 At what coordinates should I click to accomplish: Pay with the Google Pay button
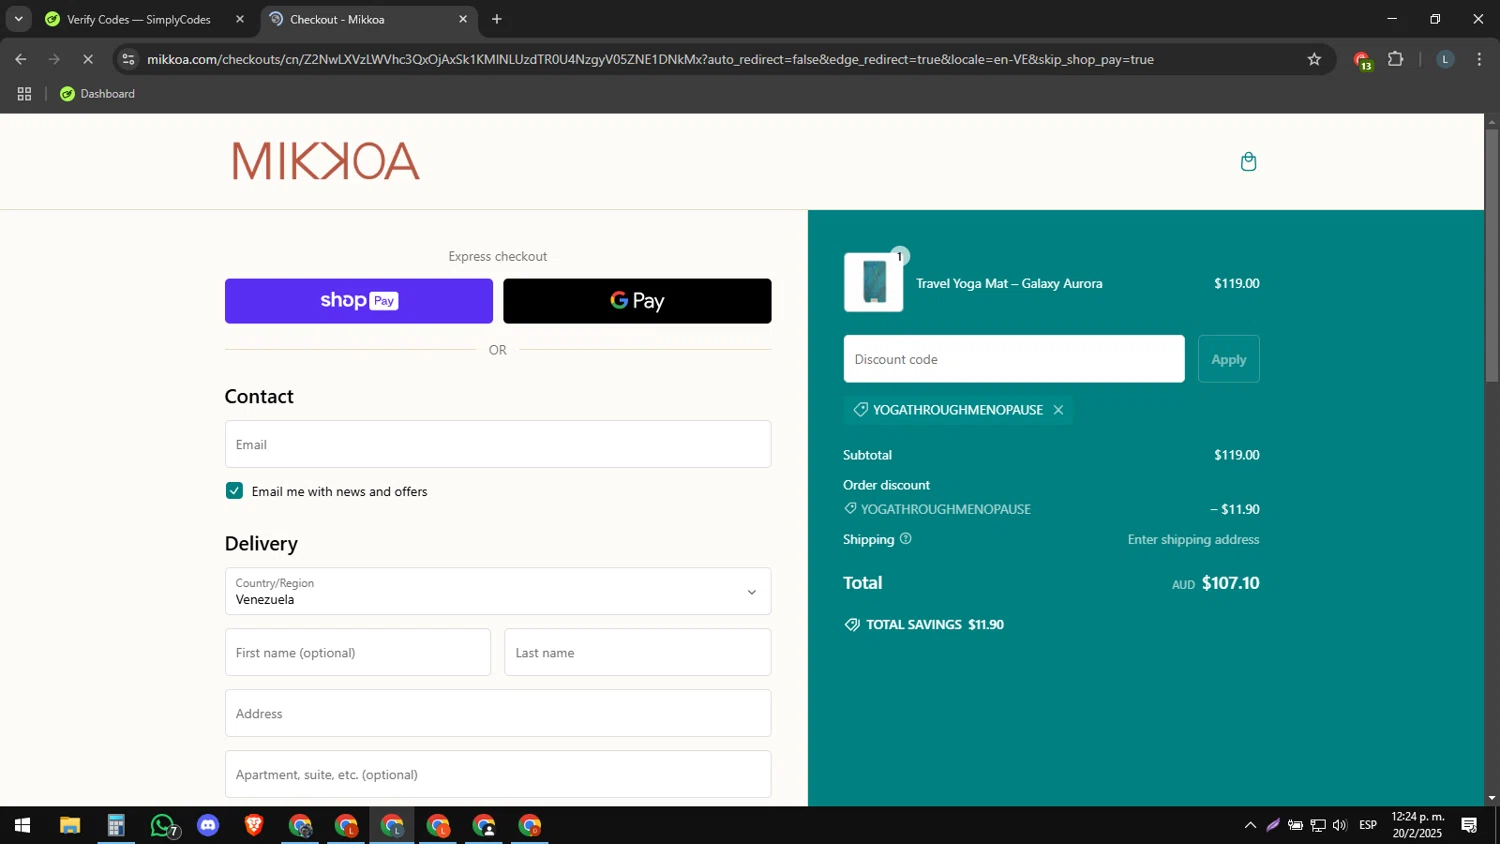(637, 301)
